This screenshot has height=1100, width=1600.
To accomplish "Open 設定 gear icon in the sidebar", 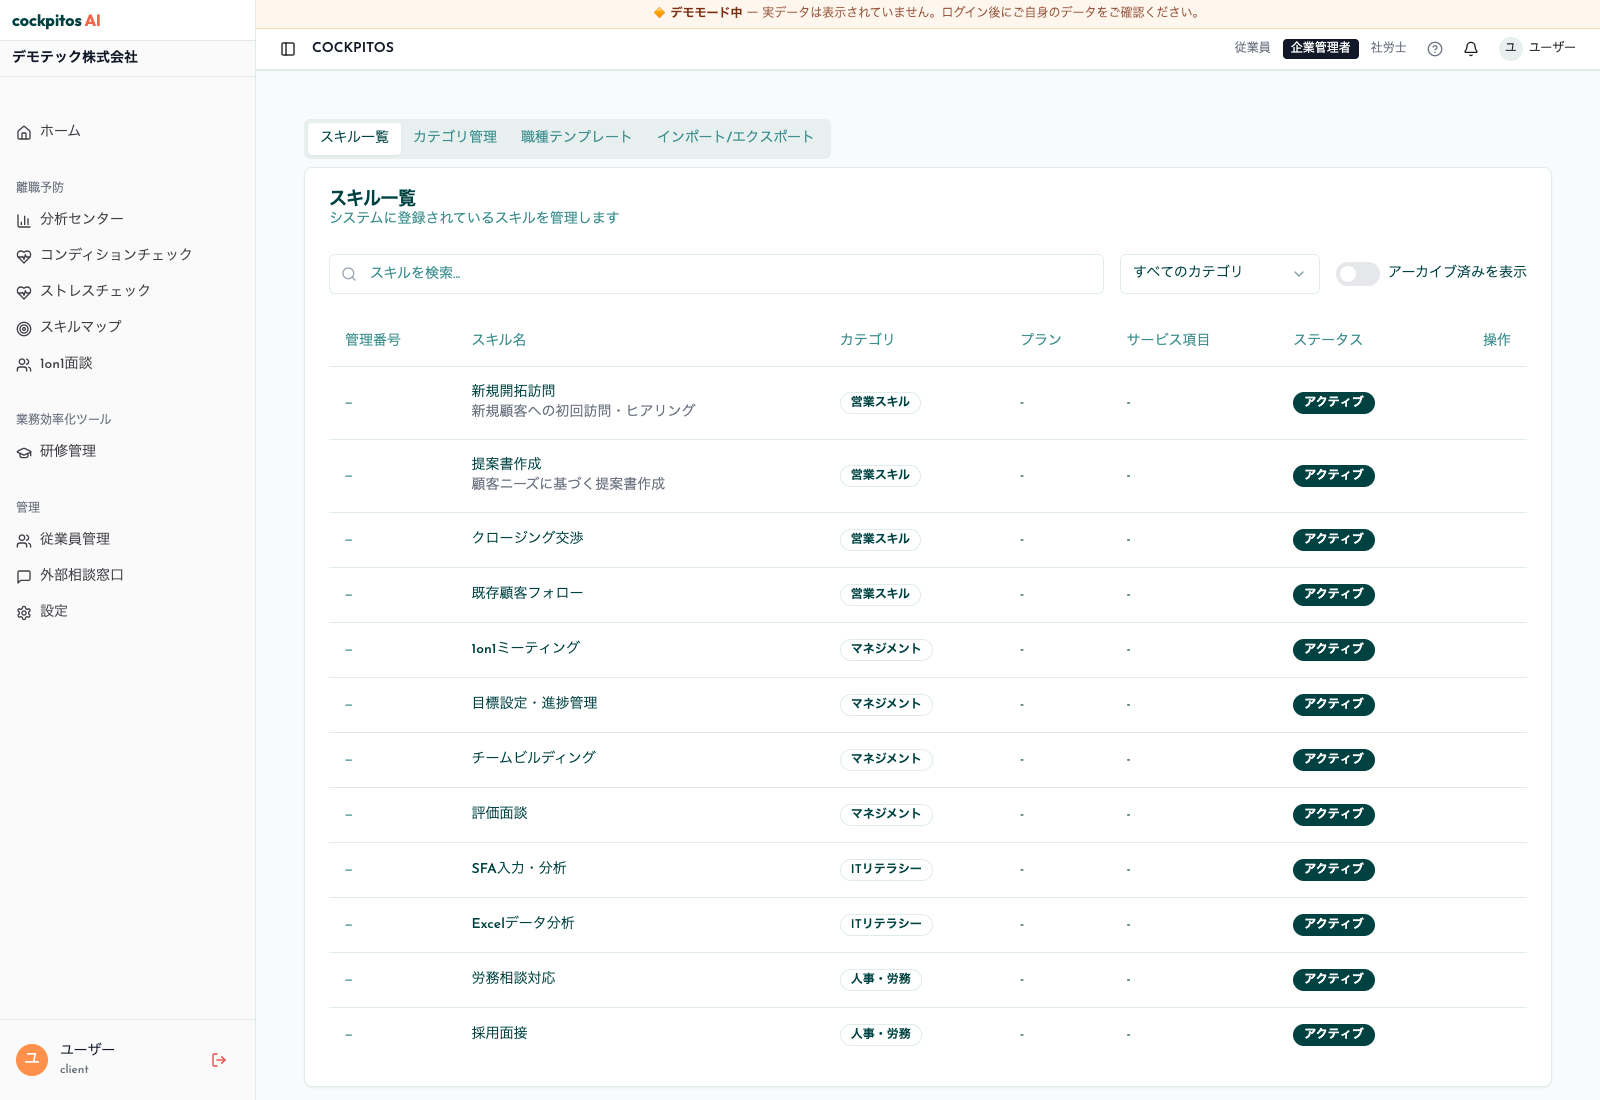I will (x=24, y=612).
